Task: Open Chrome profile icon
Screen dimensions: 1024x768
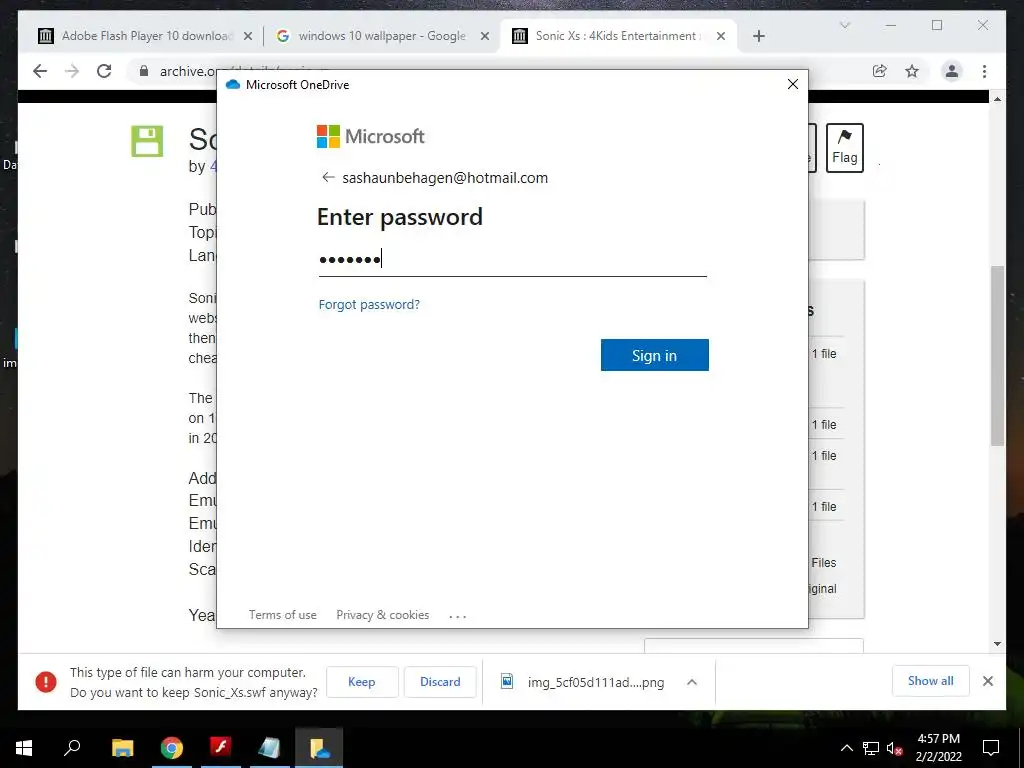Action: [x=952, y=71]
